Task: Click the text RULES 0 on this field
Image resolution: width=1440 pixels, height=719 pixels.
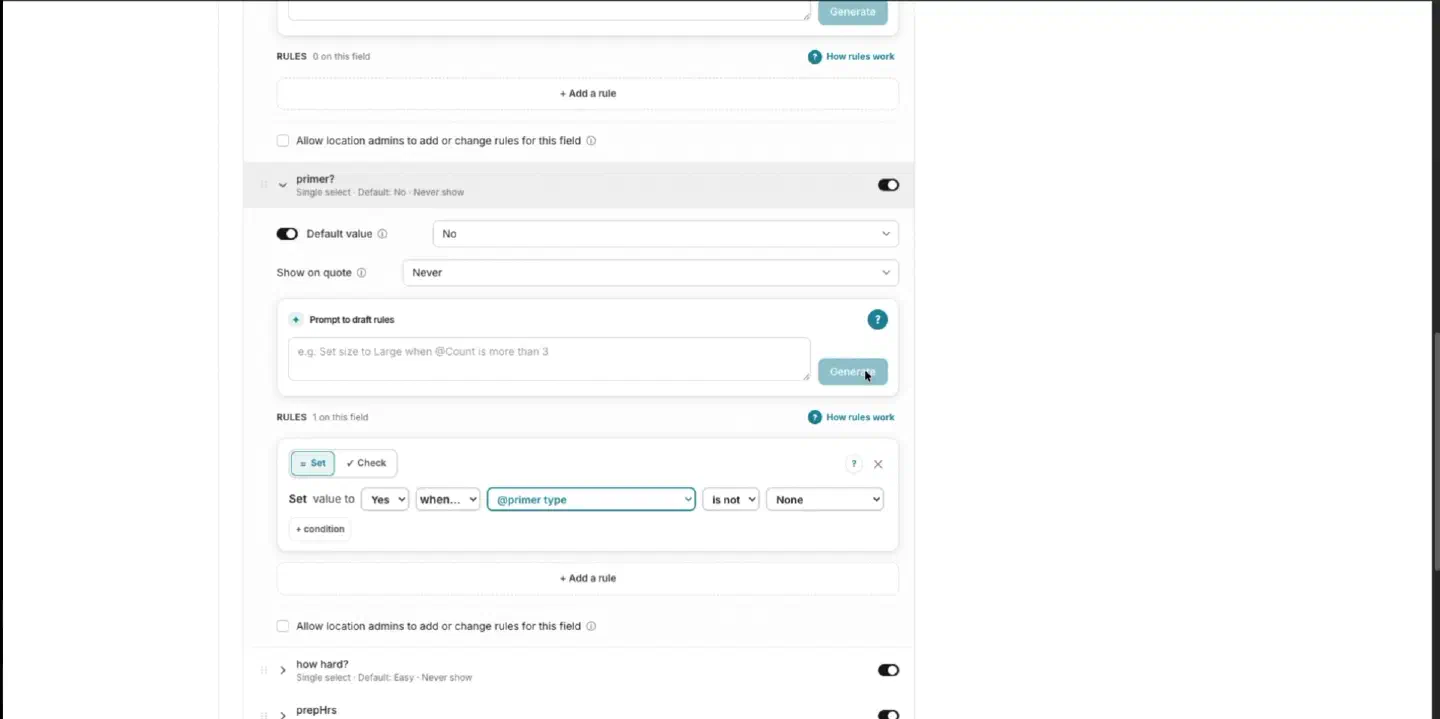Action: pyautogui.click(x=323, y=57)
